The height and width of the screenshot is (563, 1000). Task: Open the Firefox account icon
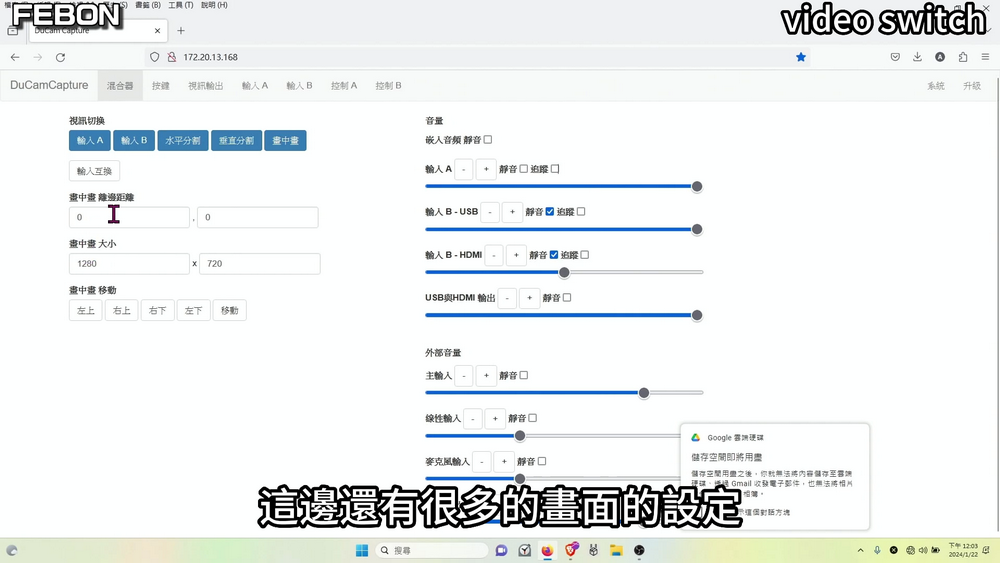pyautogui.click(x=940, y=57)
